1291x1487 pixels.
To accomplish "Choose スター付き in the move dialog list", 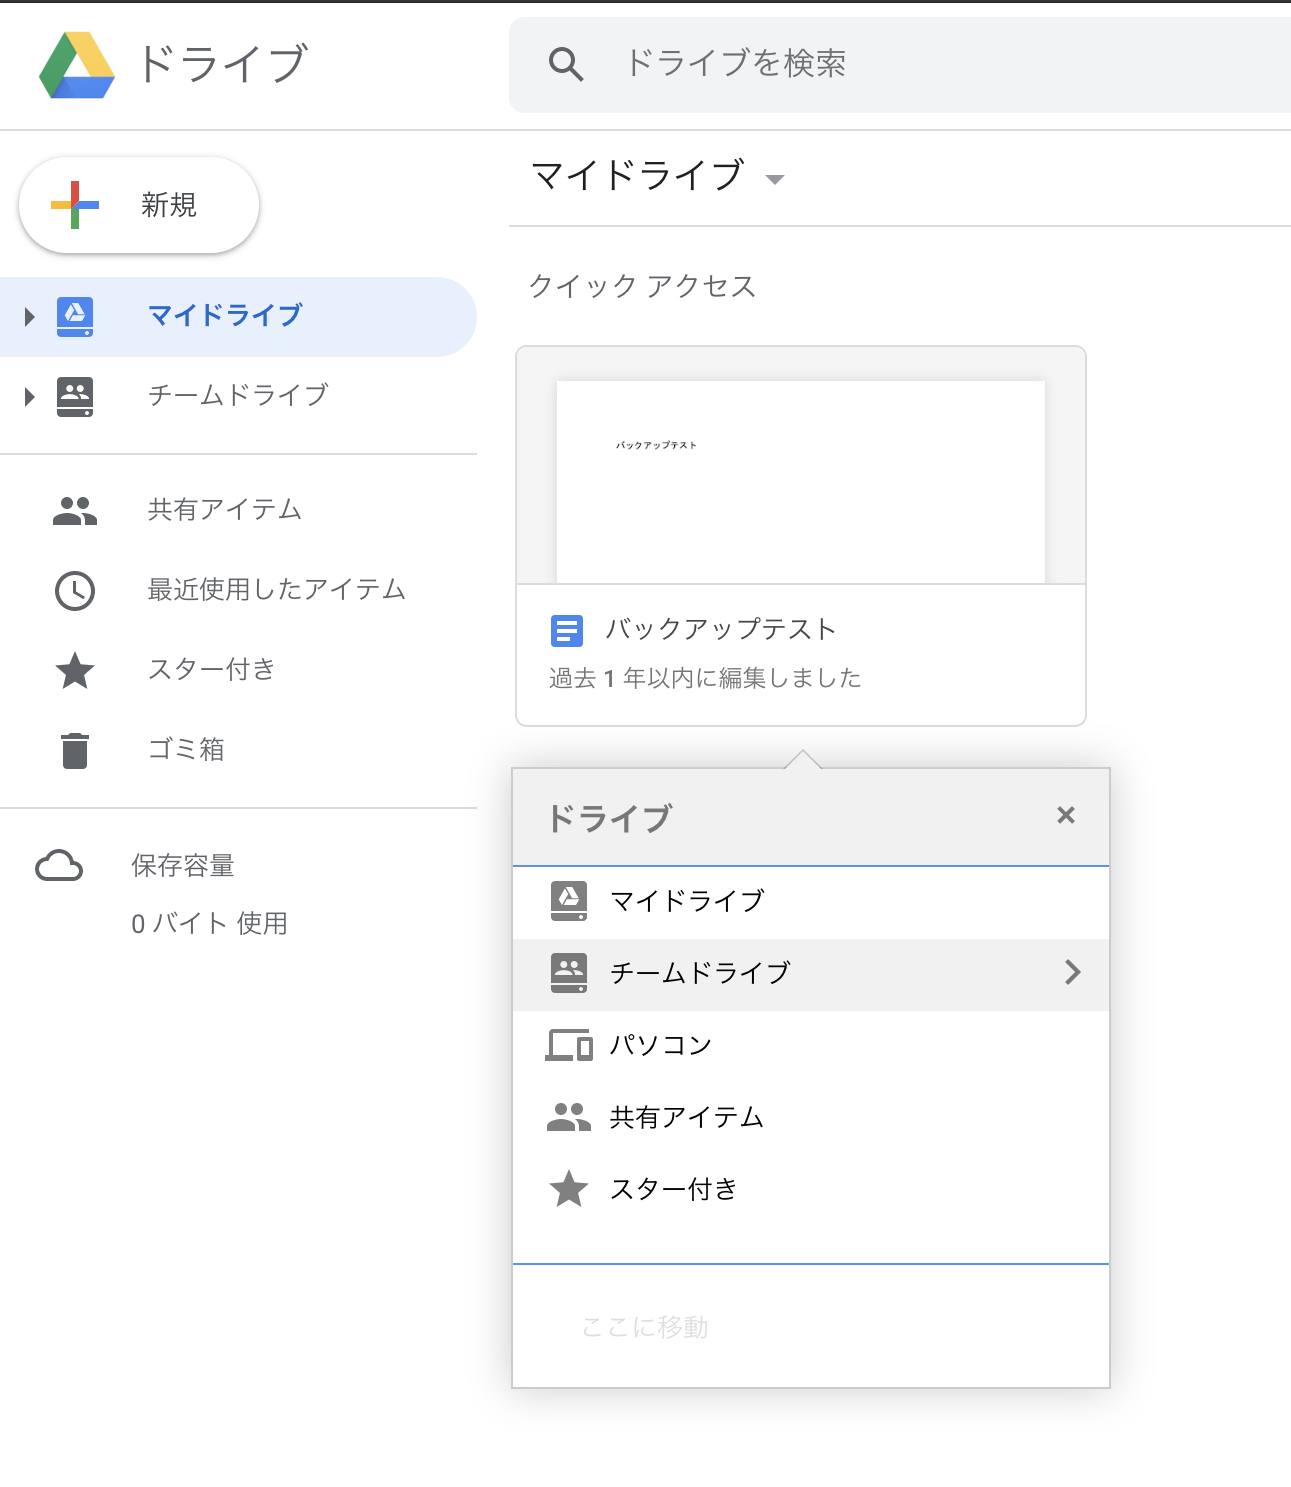I will pos(811,1190).
